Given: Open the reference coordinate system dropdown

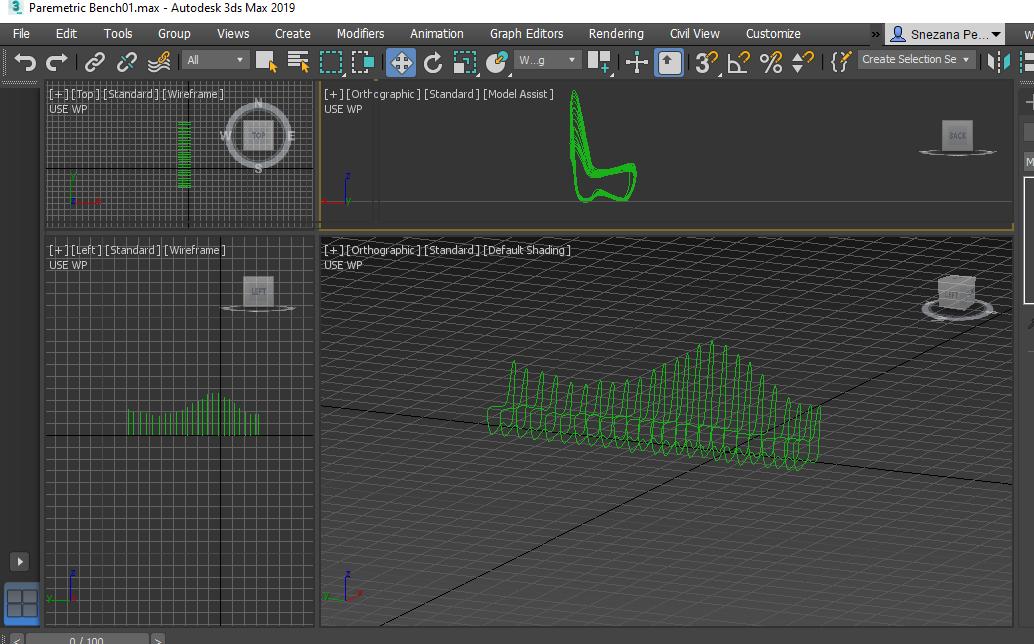Looking at the screenshot, I should click(547, 60).
